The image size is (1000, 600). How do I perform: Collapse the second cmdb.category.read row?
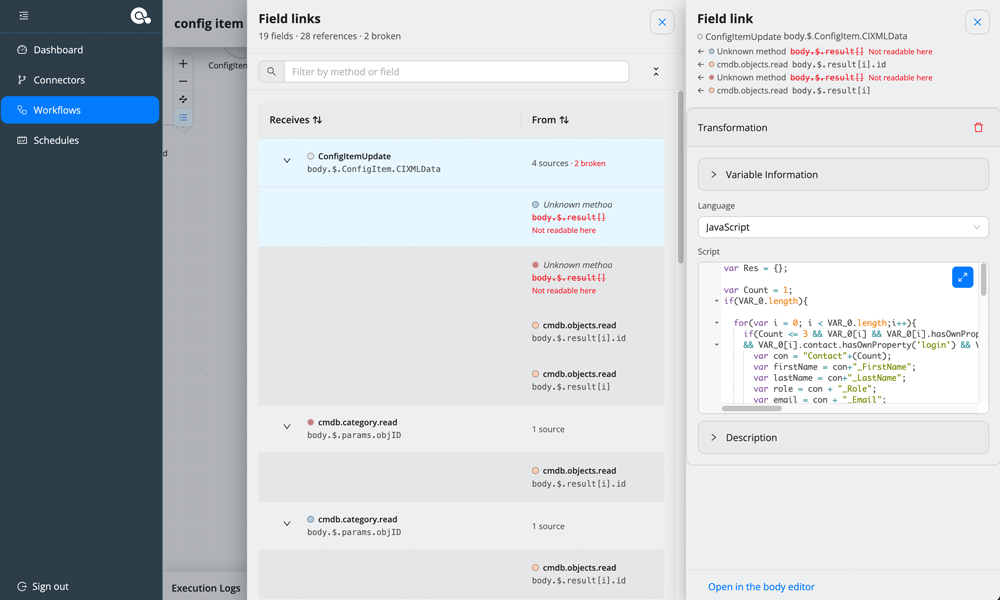287,523
